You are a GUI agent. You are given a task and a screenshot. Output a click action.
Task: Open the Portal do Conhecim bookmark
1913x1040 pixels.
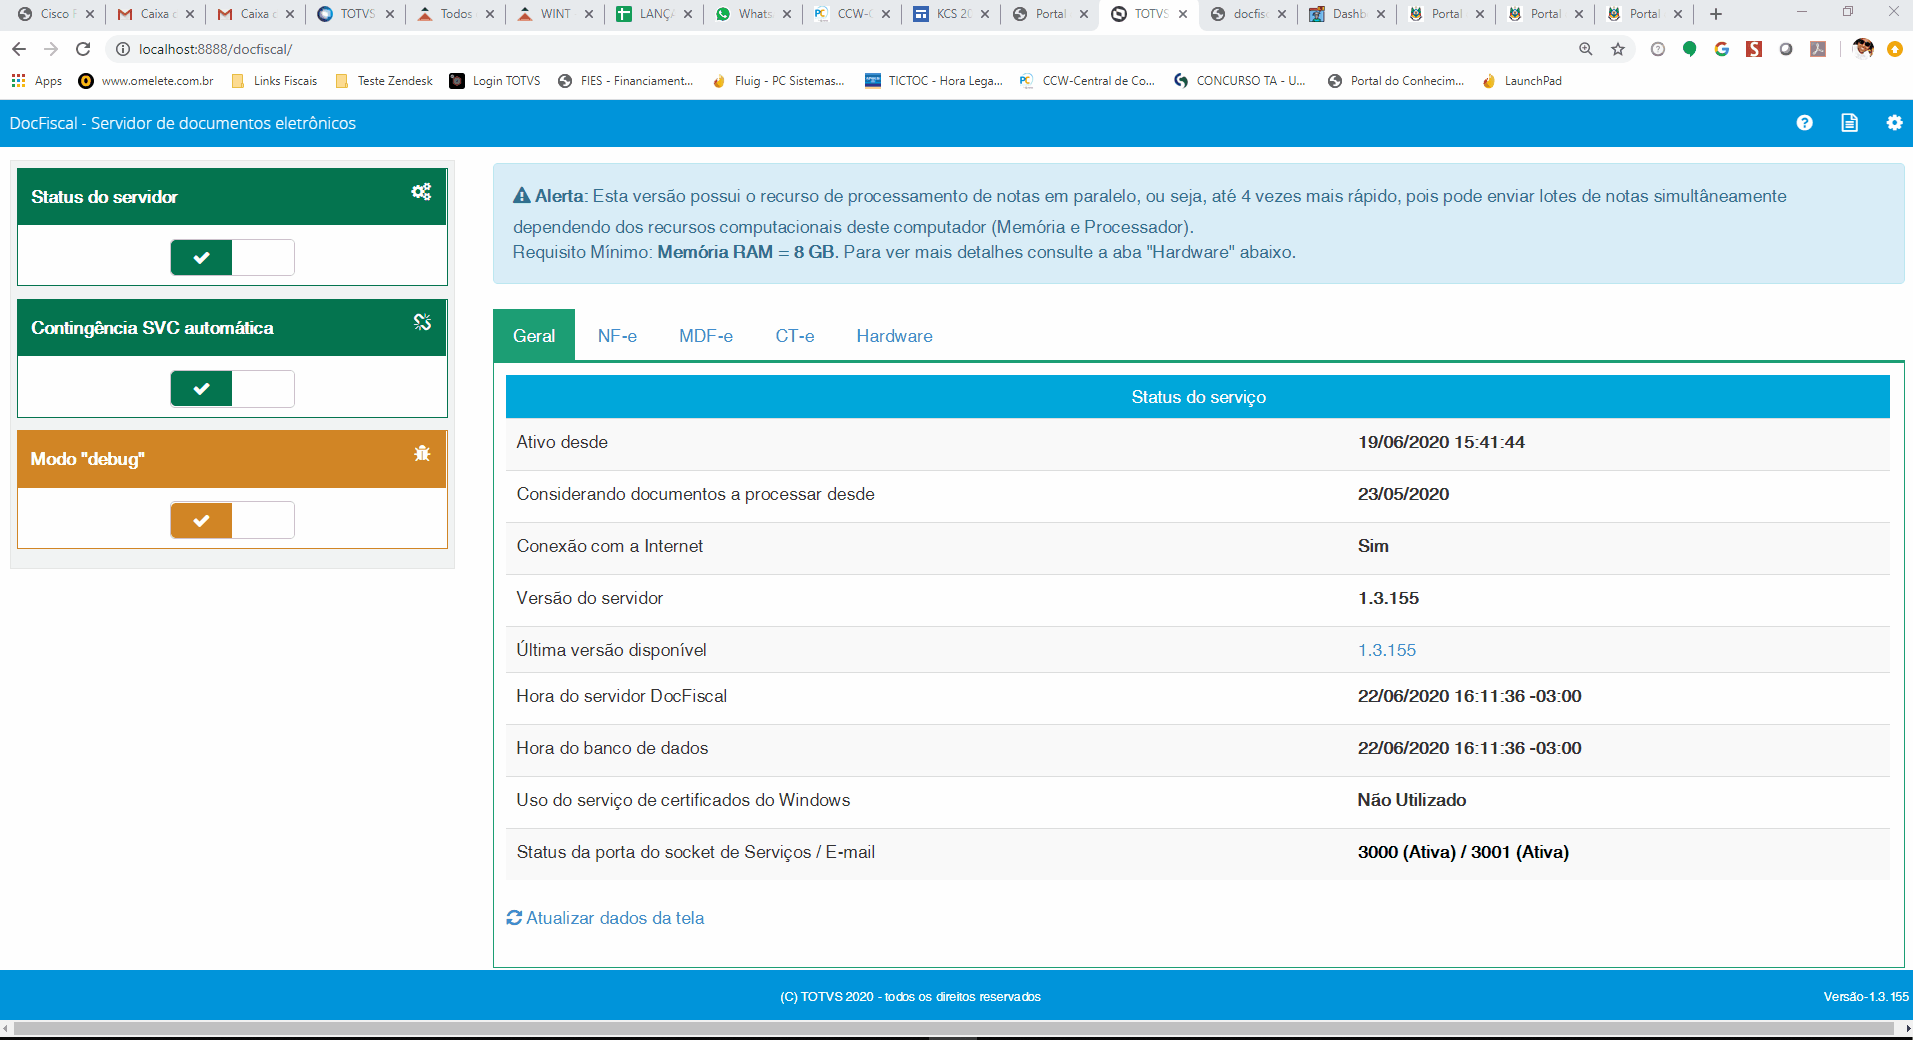(1396, 81)
